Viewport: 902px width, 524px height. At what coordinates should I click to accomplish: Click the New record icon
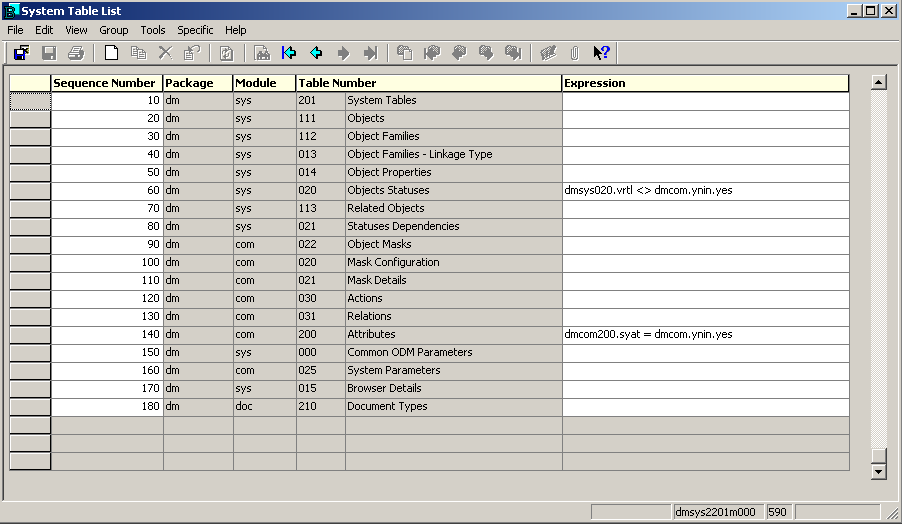coord(111,53)
